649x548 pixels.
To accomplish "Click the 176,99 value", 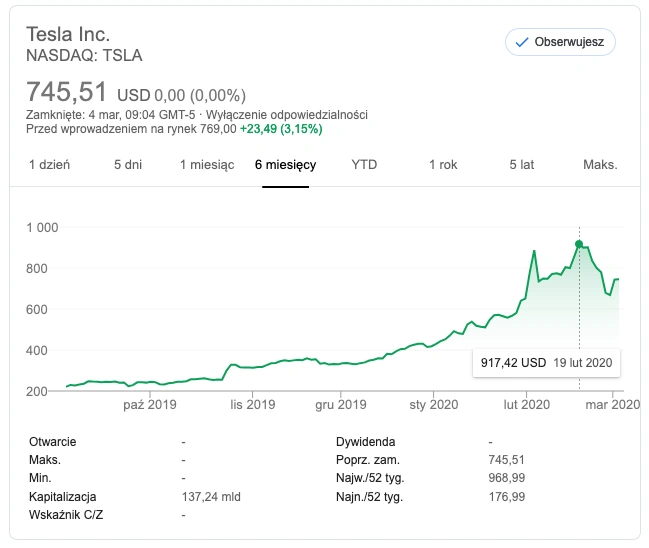I will 507,497.
